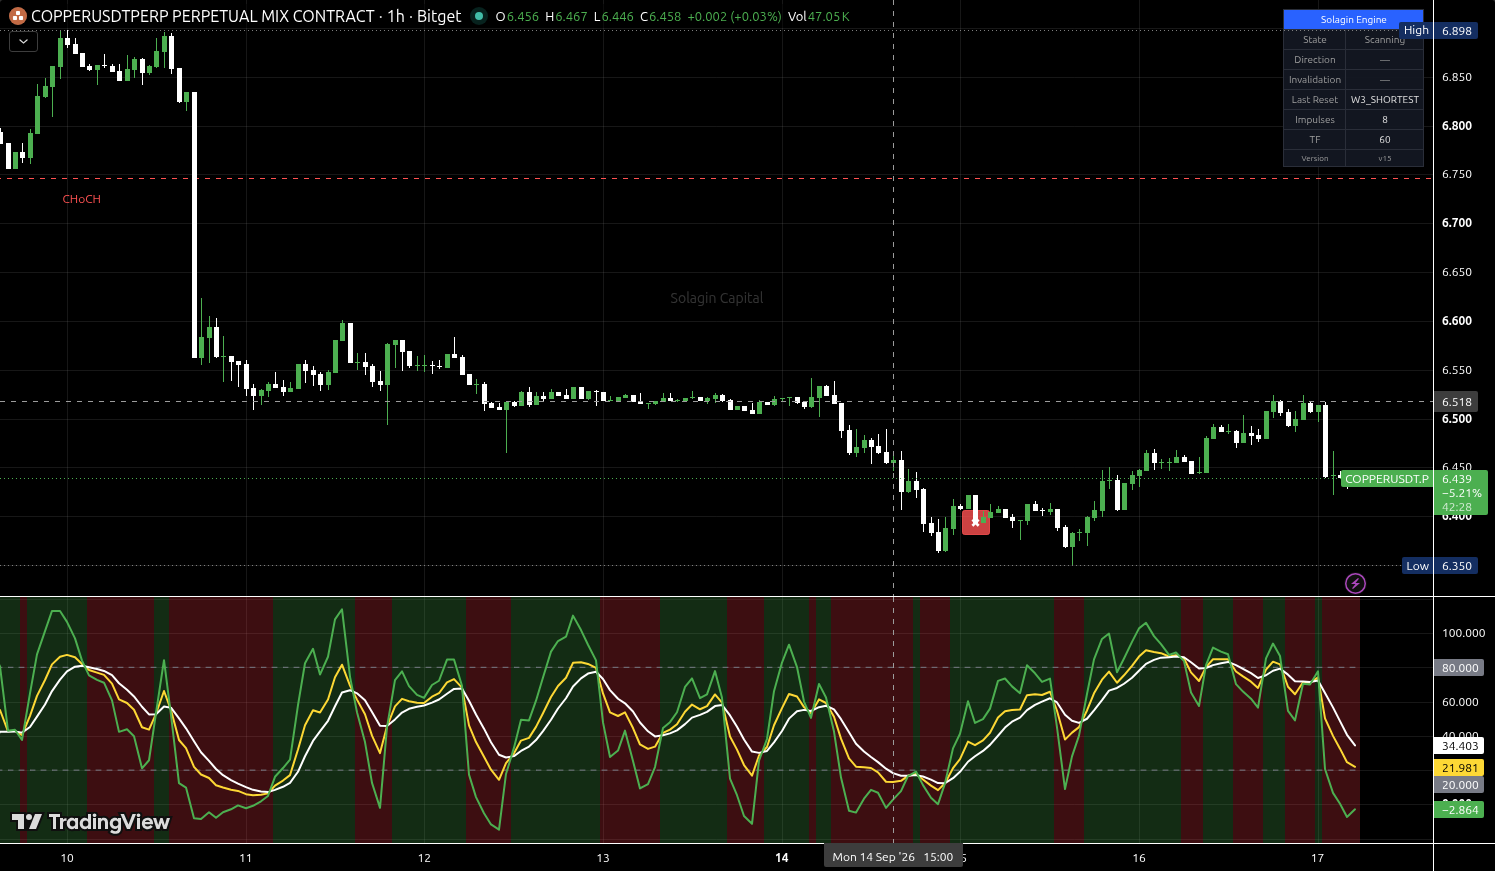Click date 16 on the time axis
The height and width of the screenshot is (871, 1495).
(1139, 858)
